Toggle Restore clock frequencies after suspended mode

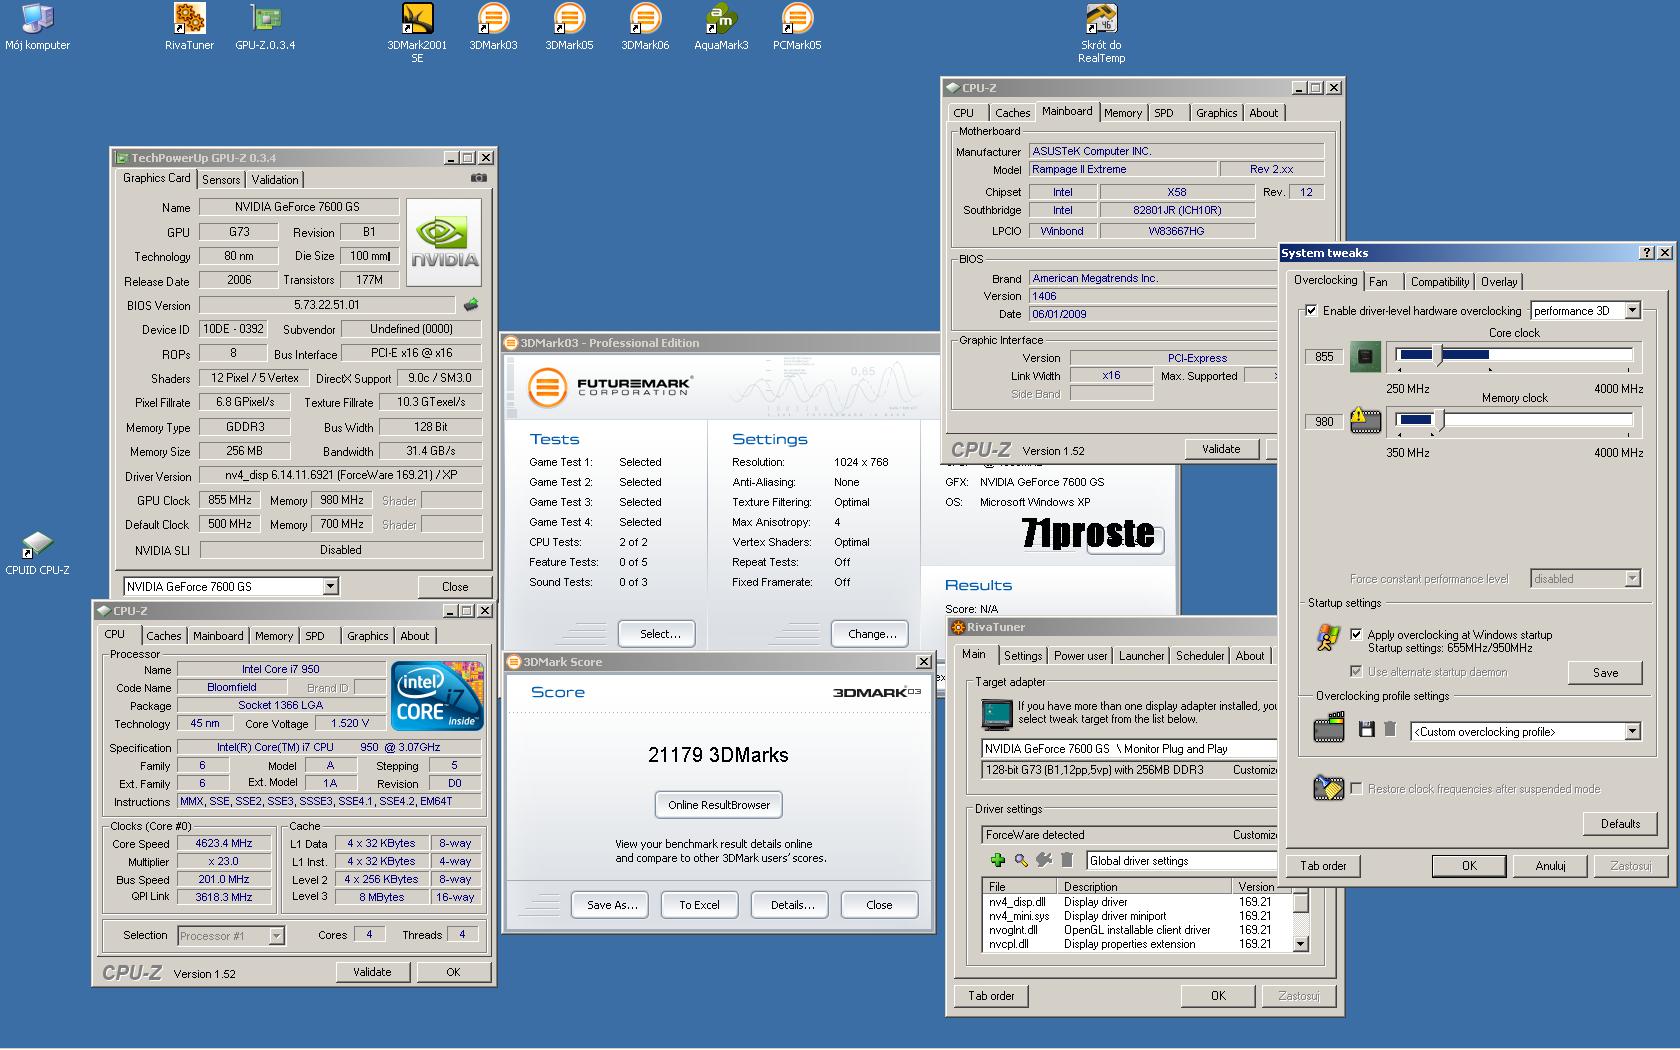tap(1356, 788)
